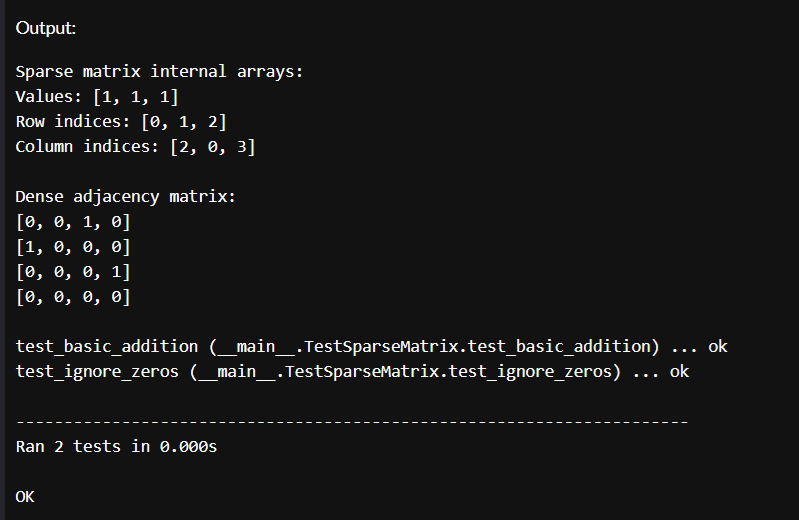This screenshot has width=799, height=520.
Task: Click "ok" ending the test_ignore_zeros line
Action: coord(679,372)
